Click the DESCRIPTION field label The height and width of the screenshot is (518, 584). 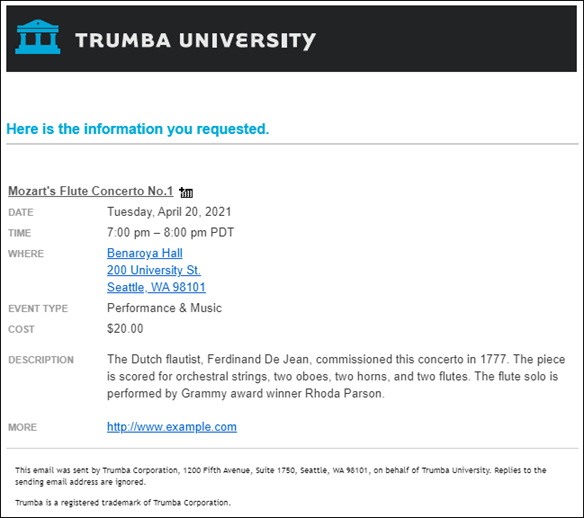point(41,360)
